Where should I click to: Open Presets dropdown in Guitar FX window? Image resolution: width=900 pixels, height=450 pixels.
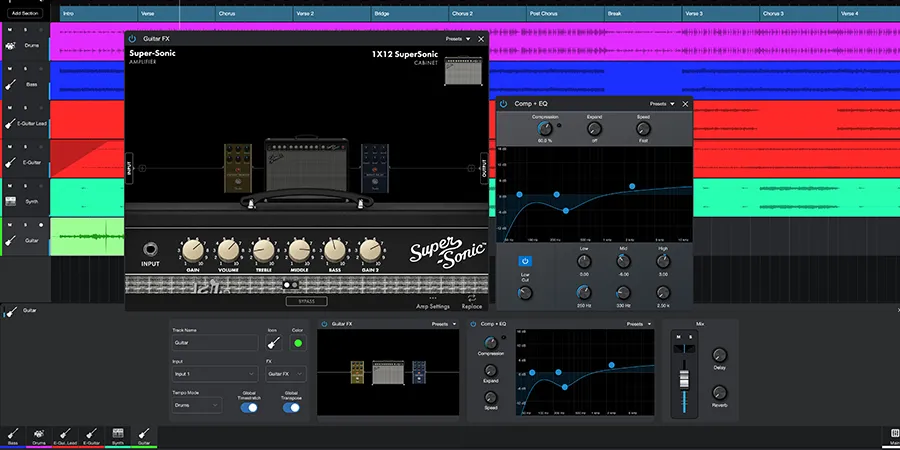(457, 39)
